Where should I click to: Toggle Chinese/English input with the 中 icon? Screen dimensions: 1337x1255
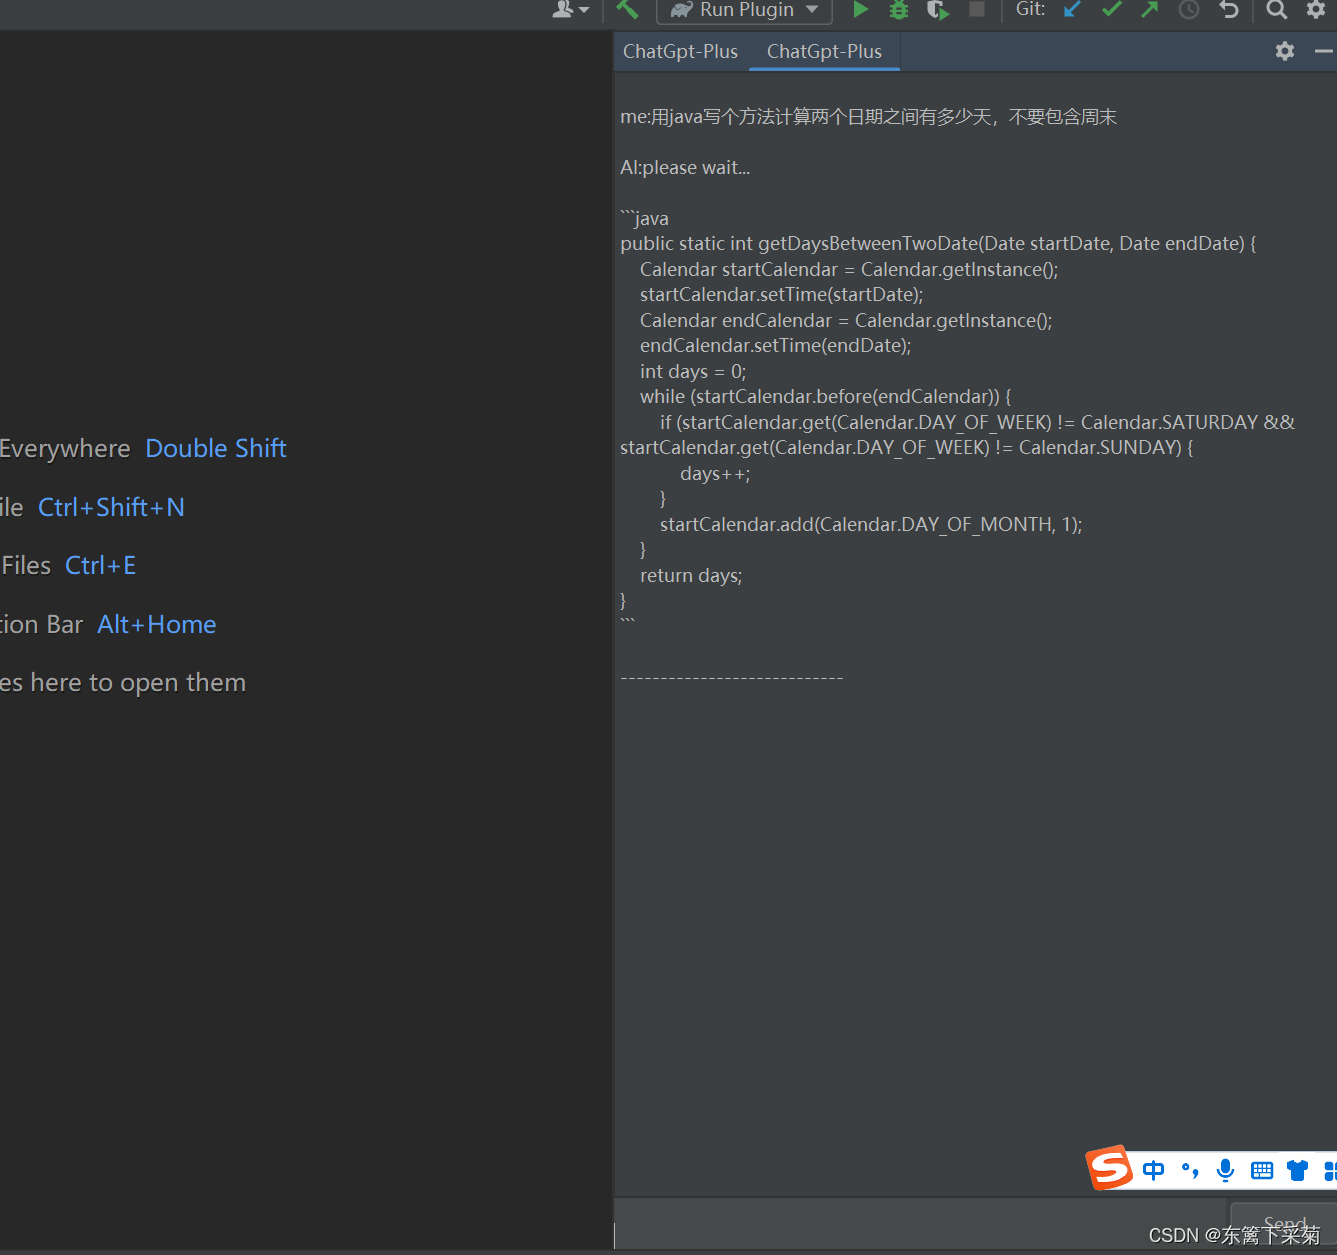[1153, 1170]
